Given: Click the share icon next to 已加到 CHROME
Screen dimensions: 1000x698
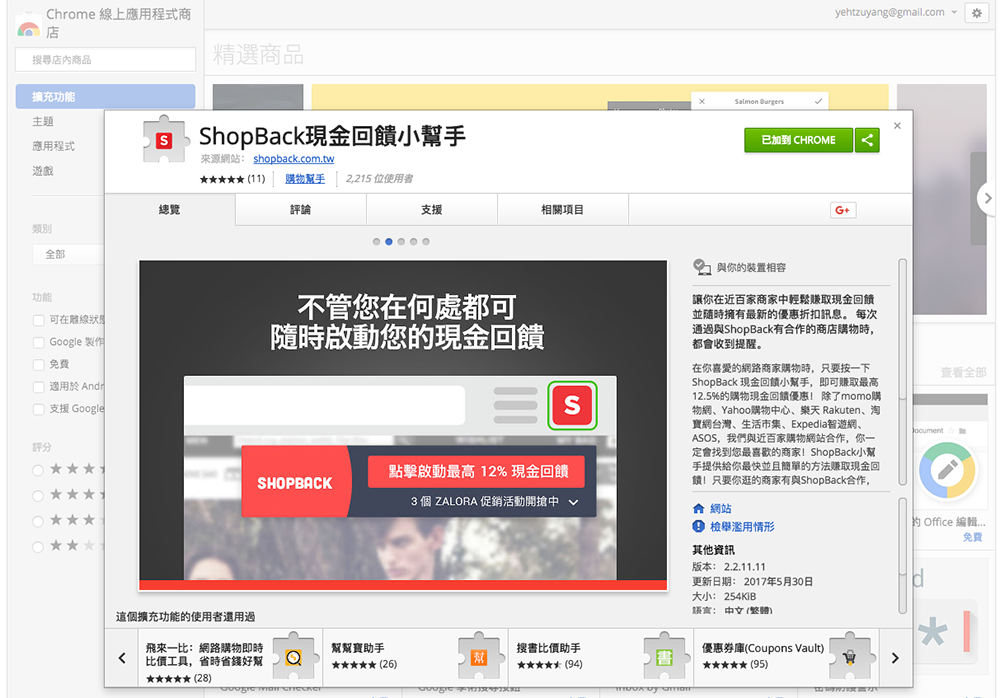Looking at the screenshot, I should 867,141.
